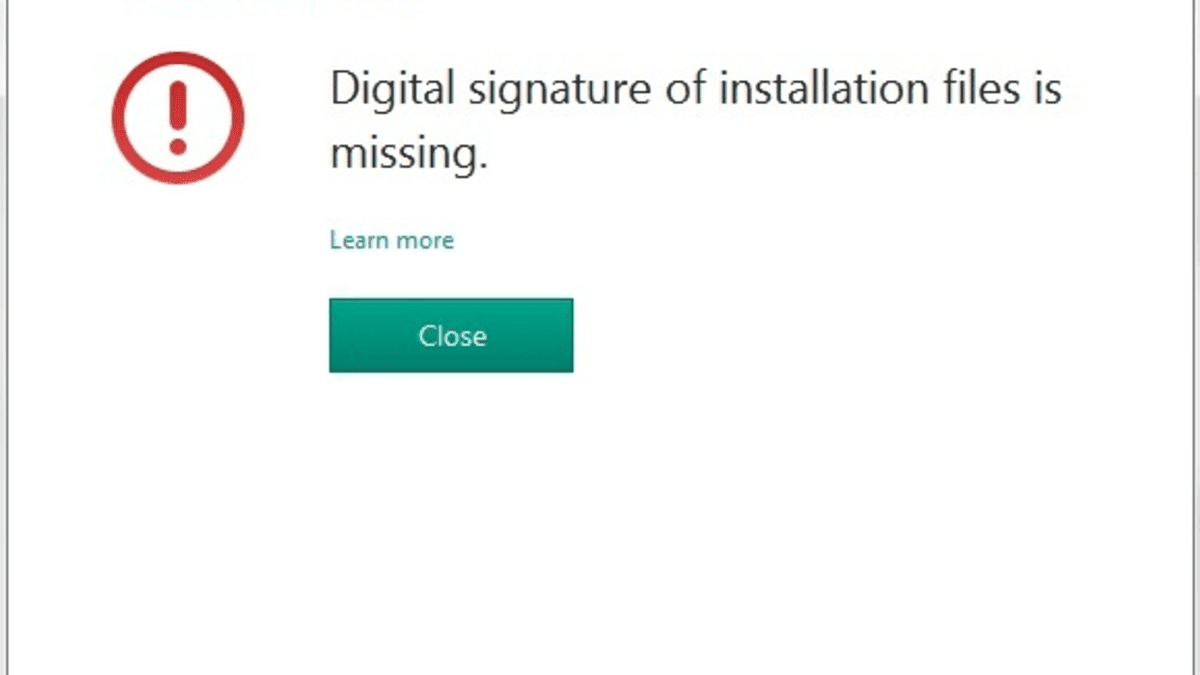Click the red exclamation warning icon
Image resolution: width=1200 pixels, height=675 pixels.
tap(178, 117)
